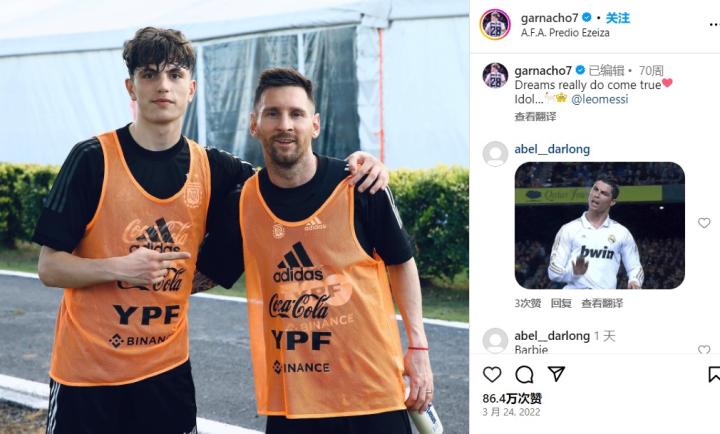
Task: Open abel__darlong's profile avatar
Action: point(495,154)
